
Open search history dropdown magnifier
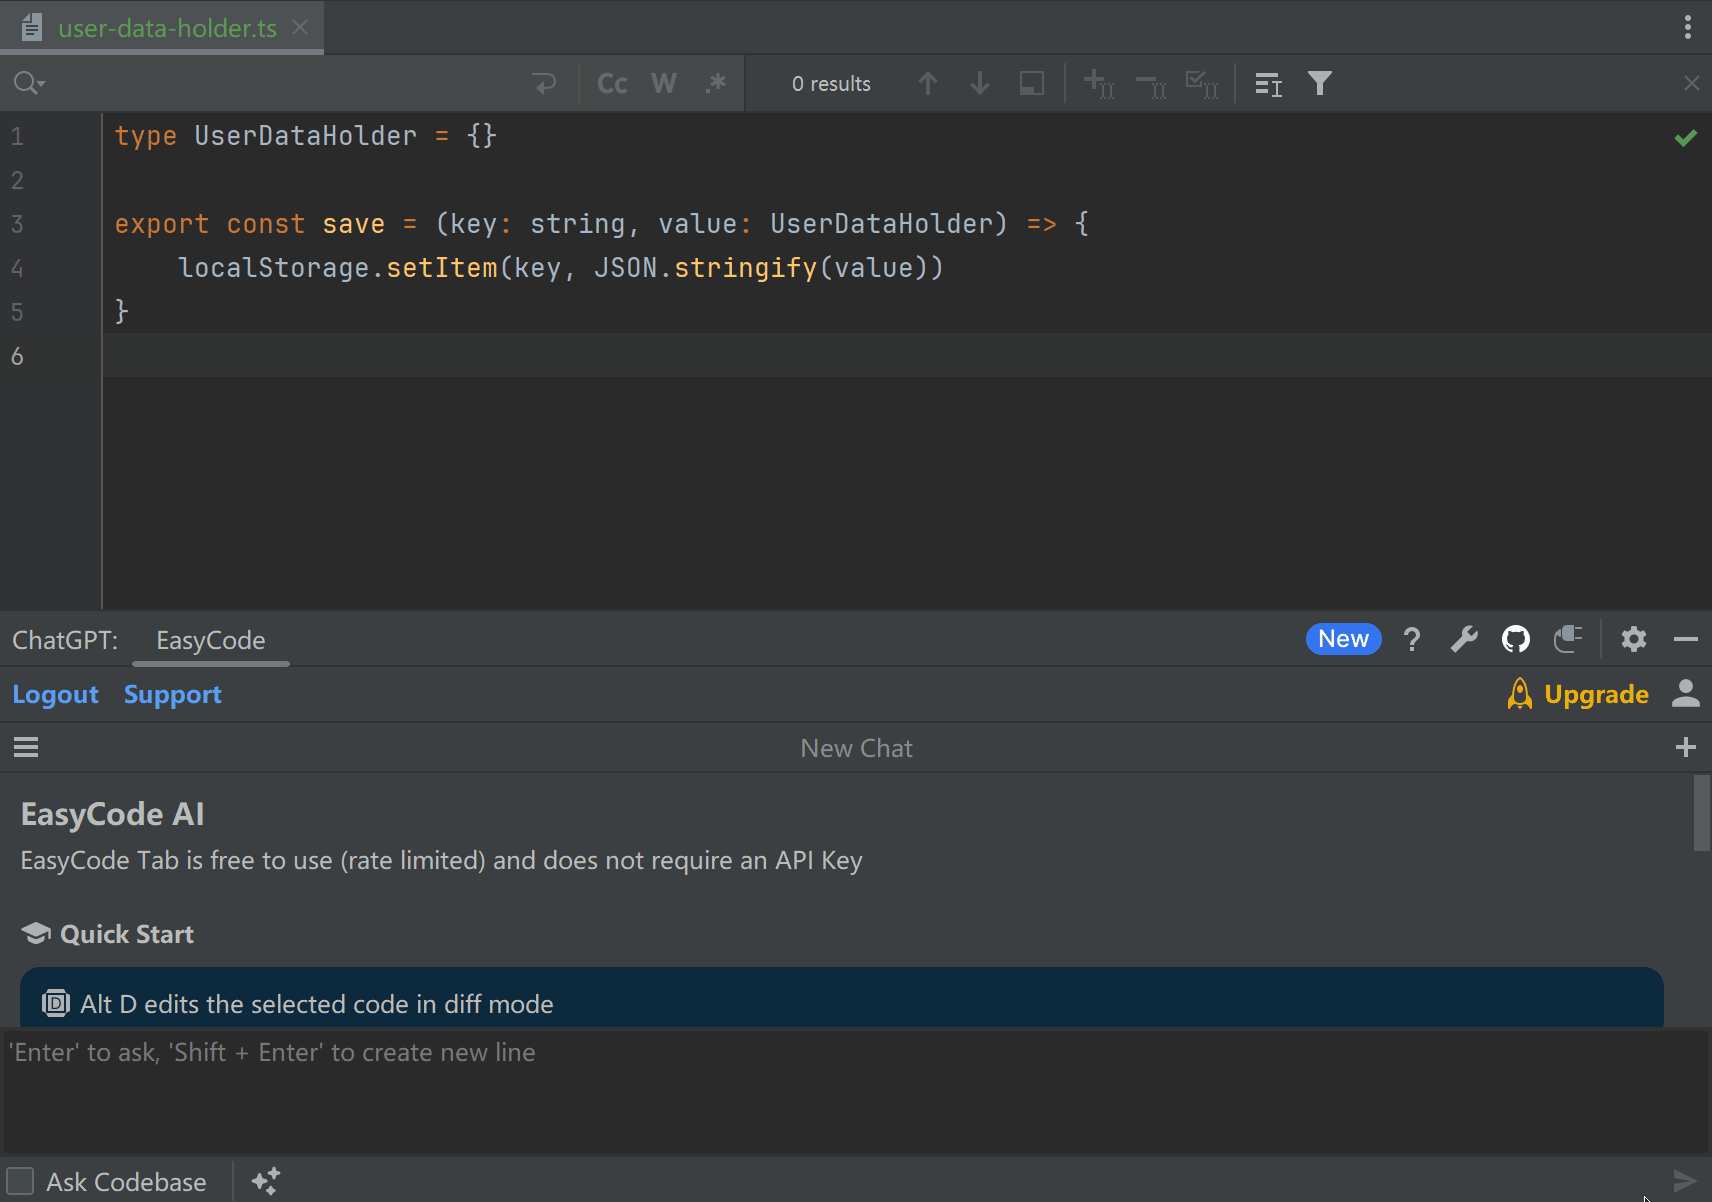point(29,84)
